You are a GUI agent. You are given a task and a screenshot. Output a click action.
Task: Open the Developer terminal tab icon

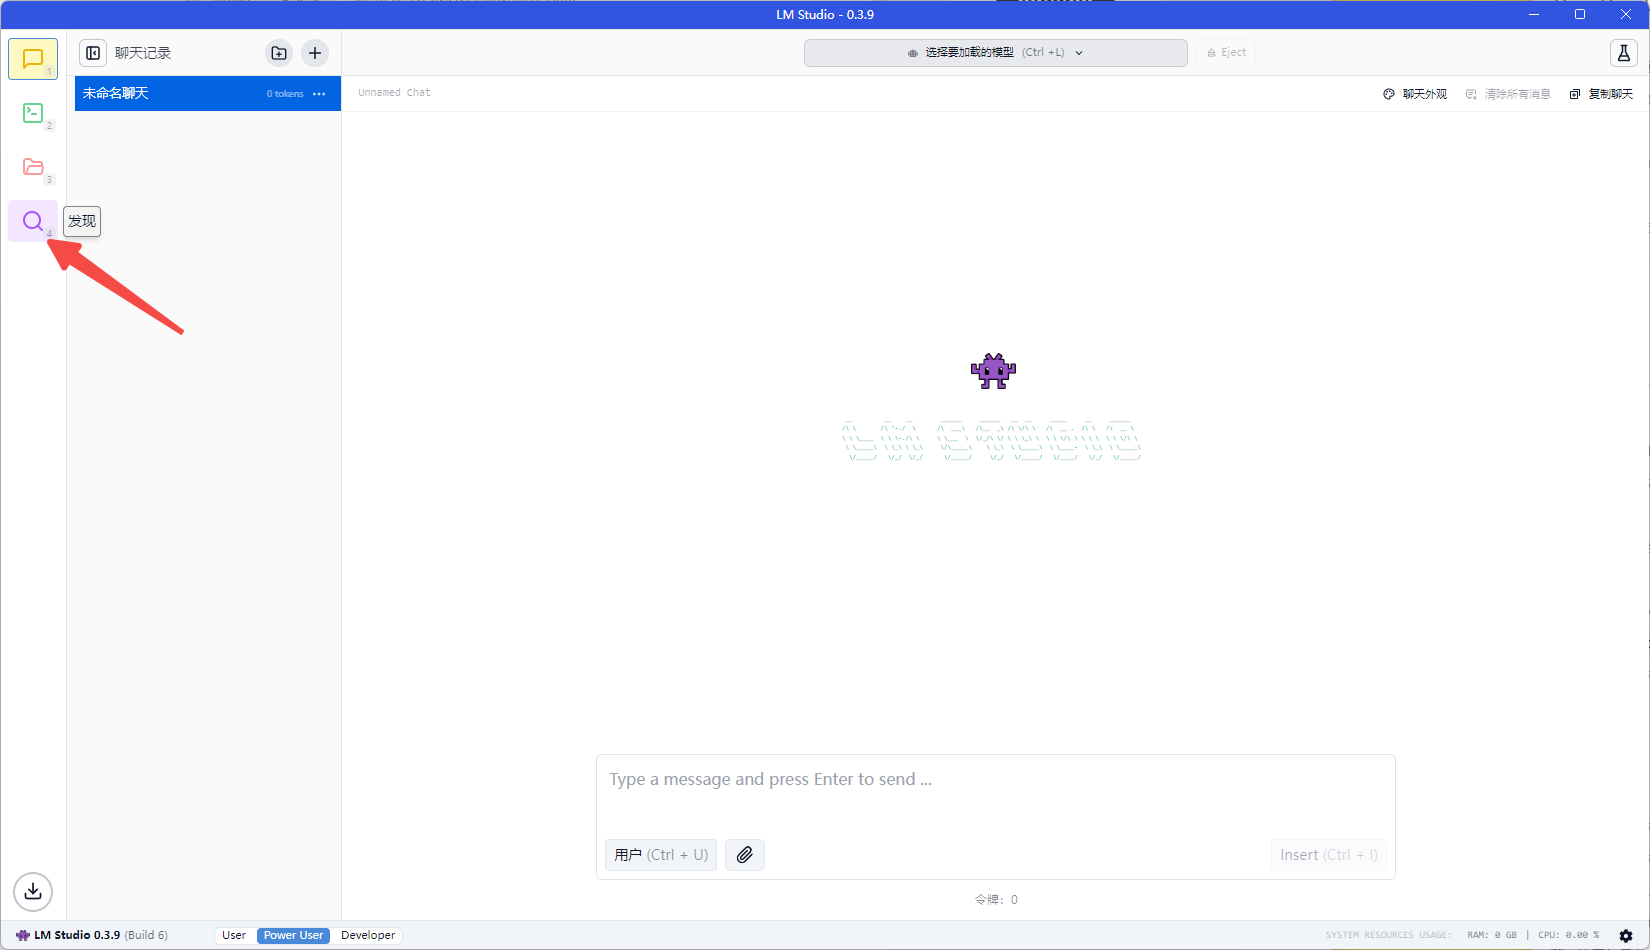(x=33, y=113)
